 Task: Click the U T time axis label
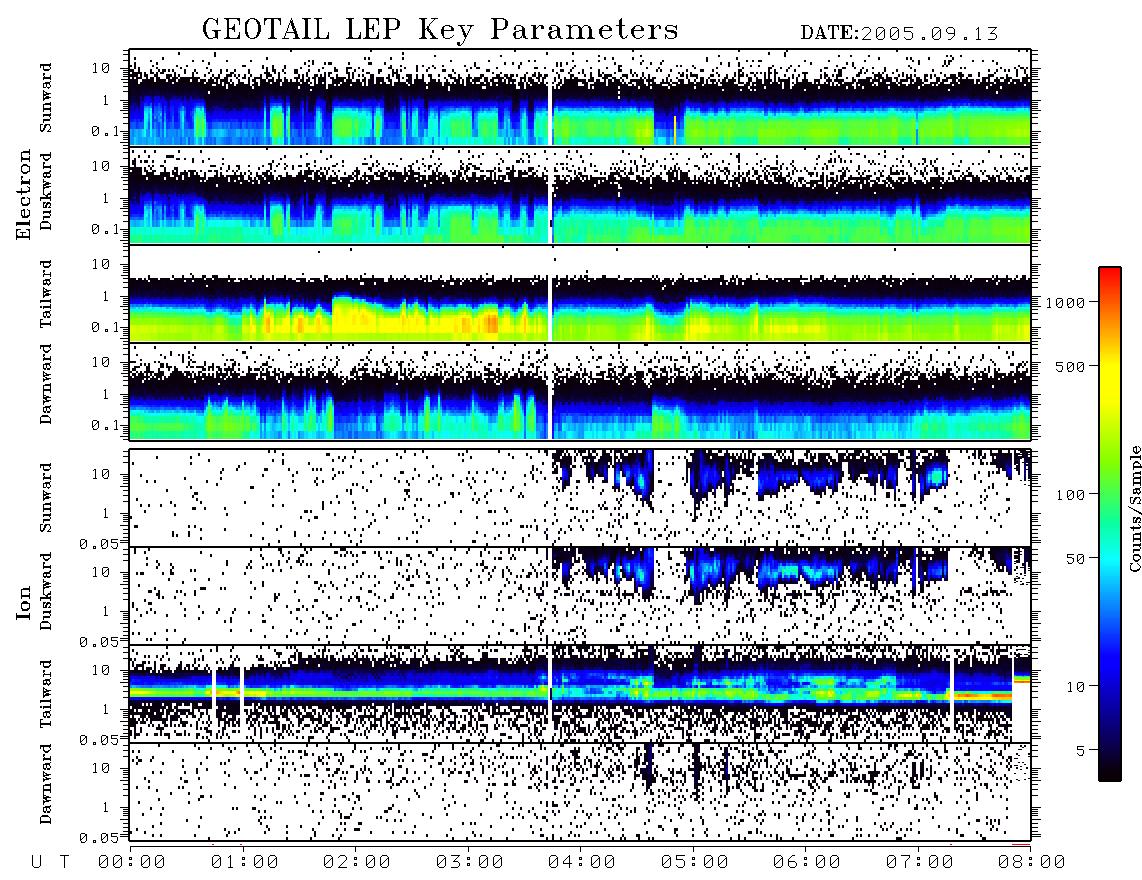click(x=50, y=863)
